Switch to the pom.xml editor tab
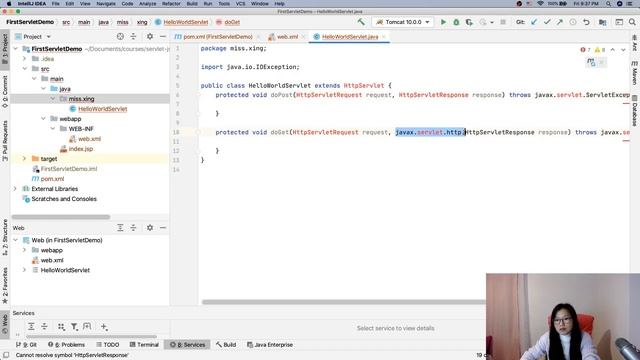Image resolution: width=640 pixels, height=360 pixels. [x=218, y=37]
